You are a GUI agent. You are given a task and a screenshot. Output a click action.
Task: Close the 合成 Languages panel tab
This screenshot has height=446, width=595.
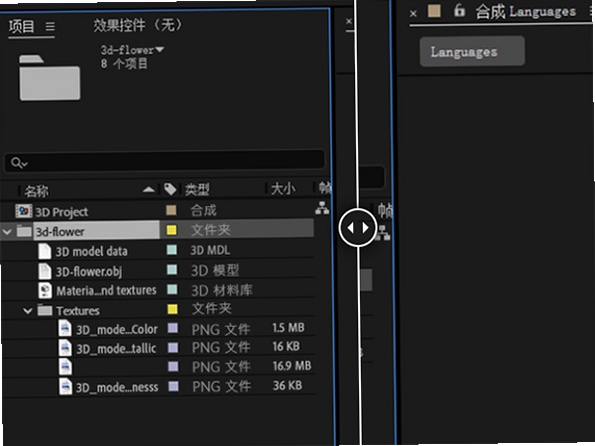pyautogui.click(x=413, y=14)
